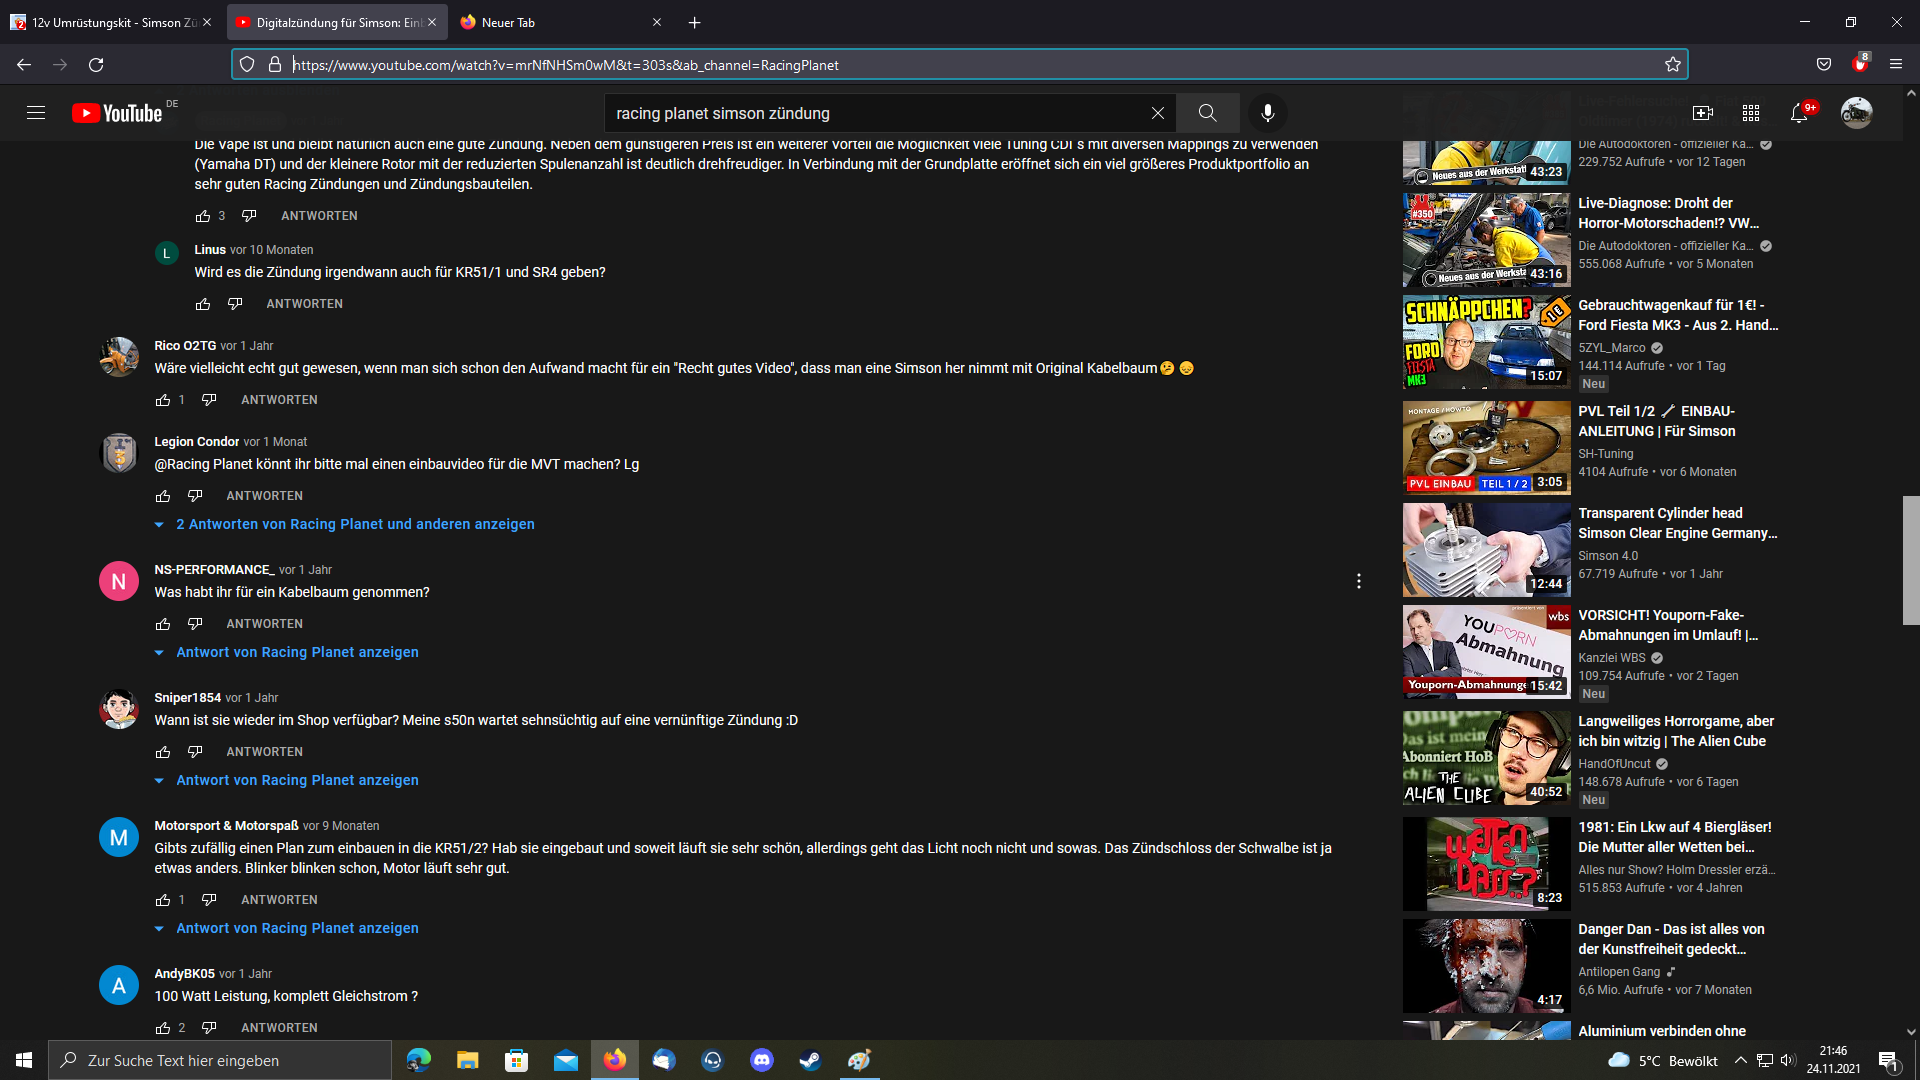The image size is (1920, 1080).
Task: Expand Racing Planet reply under Motorsport & Motorspaß
Action: [x=296, y=928]
